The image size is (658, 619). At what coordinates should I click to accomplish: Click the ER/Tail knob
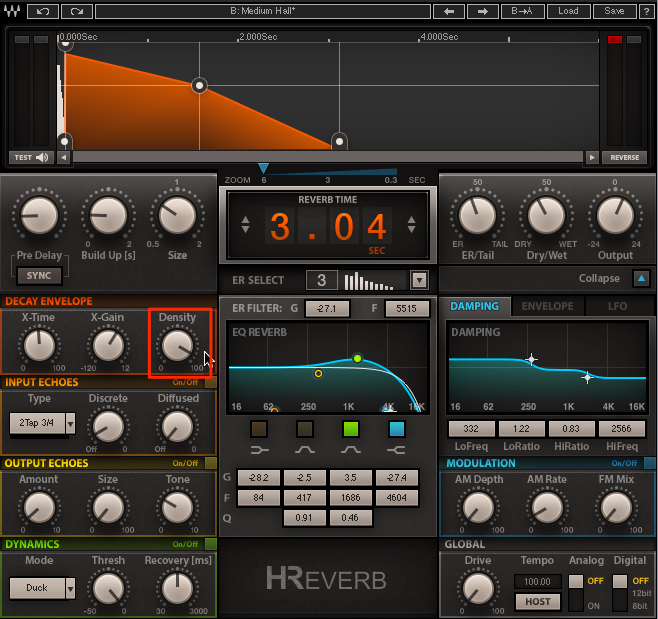(478, 216)
